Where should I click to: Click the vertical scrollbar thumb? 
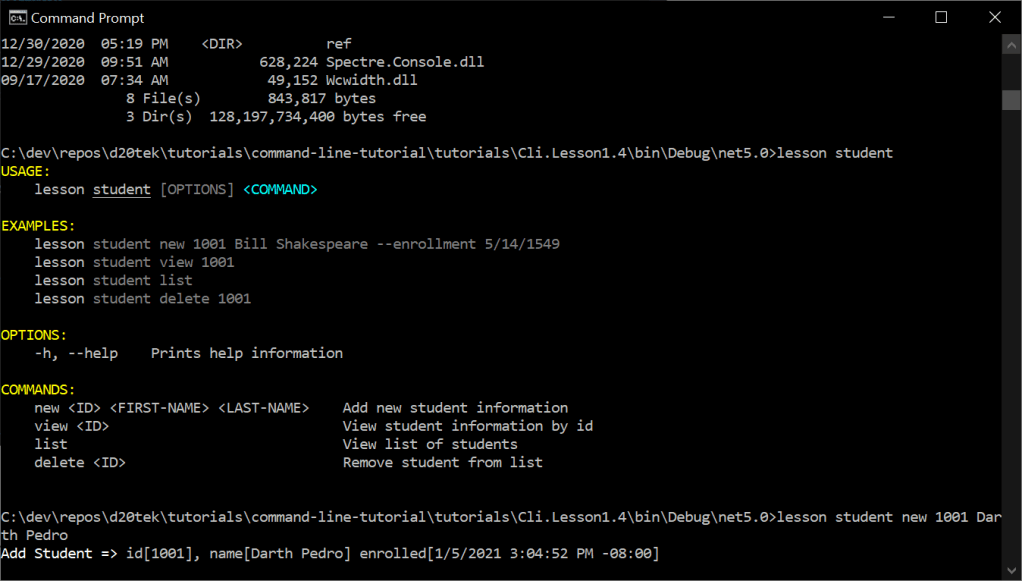(x=1011, y=100)
